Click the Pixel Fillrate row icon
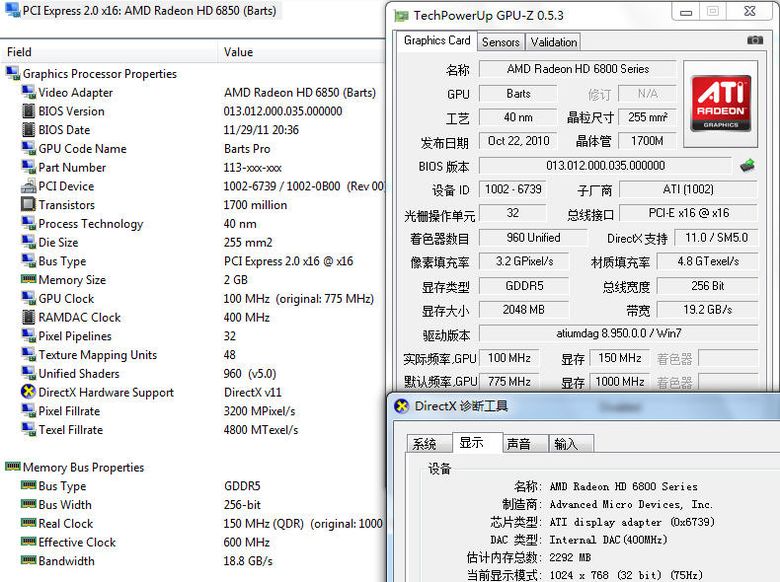780x582 pixels. coord(28,410)
